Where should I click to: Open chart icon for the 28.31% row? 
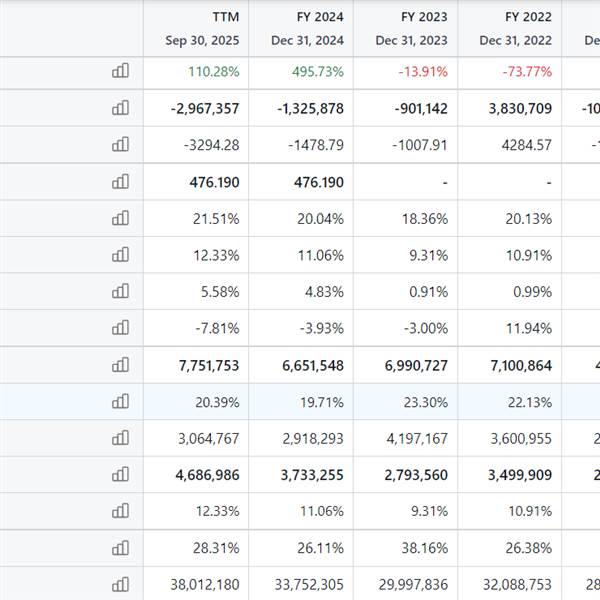(121, 548)
